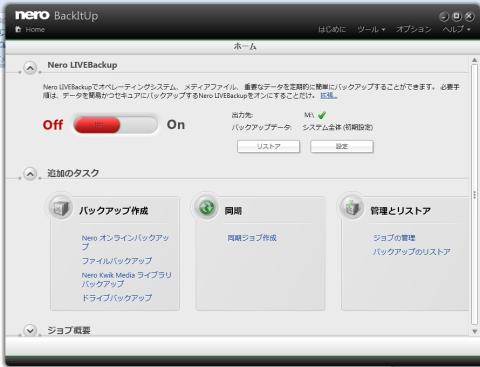Click the ジョブ概要 heading text

click(69, 330)
